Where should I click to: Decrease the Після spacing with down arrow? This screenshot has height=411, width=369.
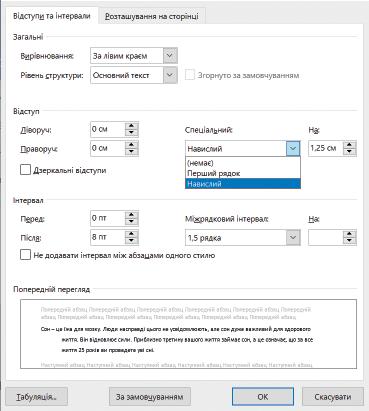131,241
